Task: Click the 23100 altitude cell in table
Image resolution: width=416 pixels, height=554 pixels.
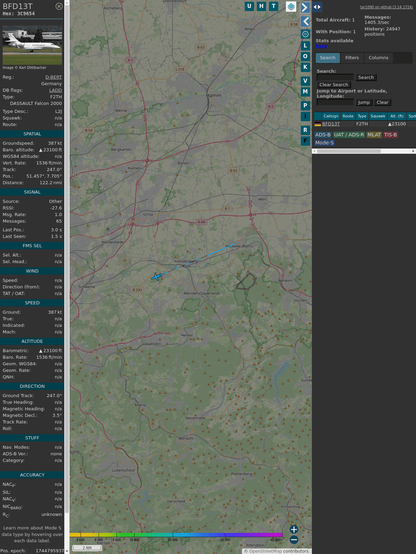Action: pos(397,124)
